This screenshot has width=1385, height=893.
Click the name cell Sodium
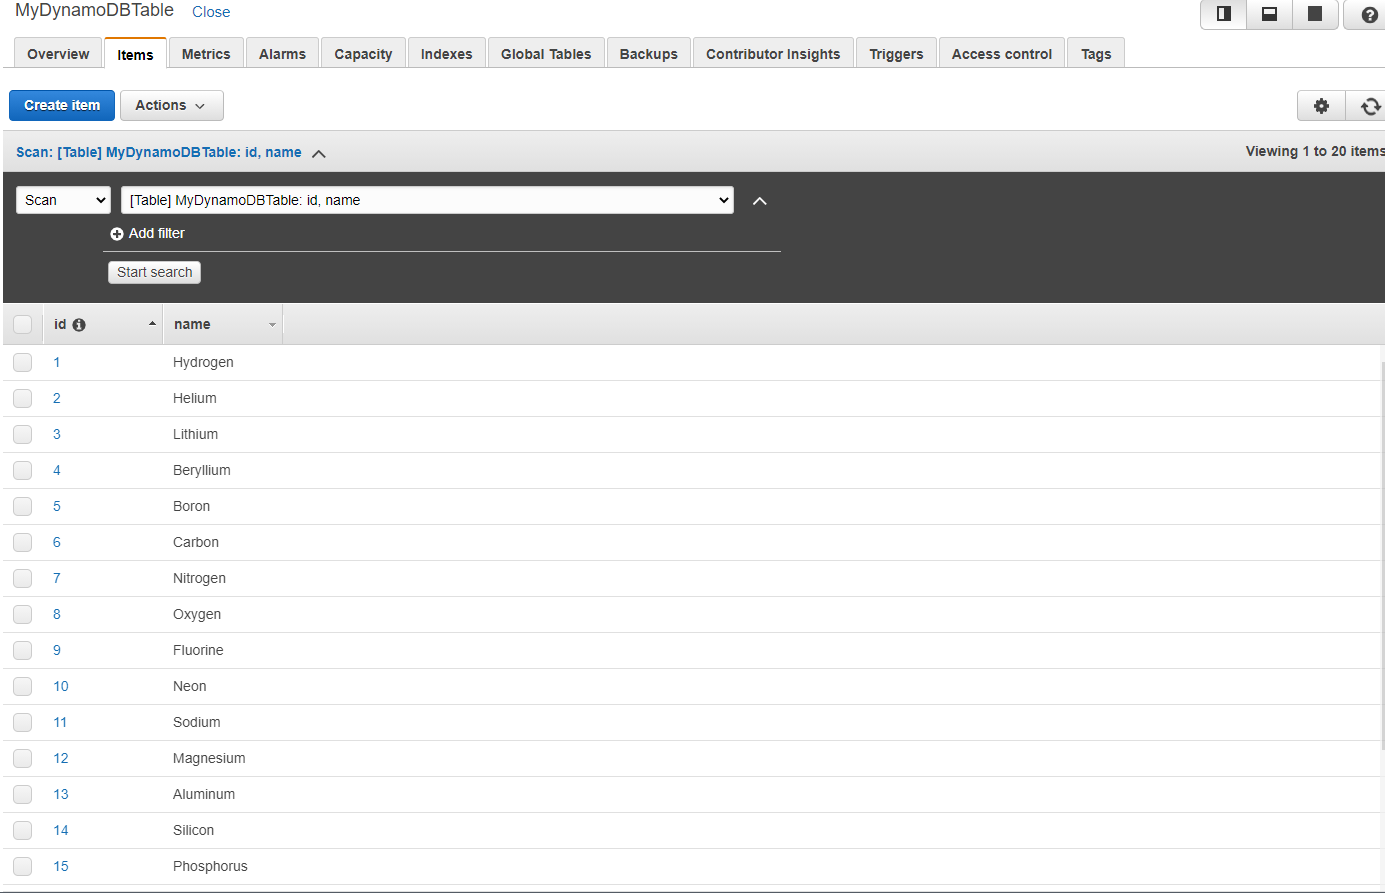pos(197,722)
